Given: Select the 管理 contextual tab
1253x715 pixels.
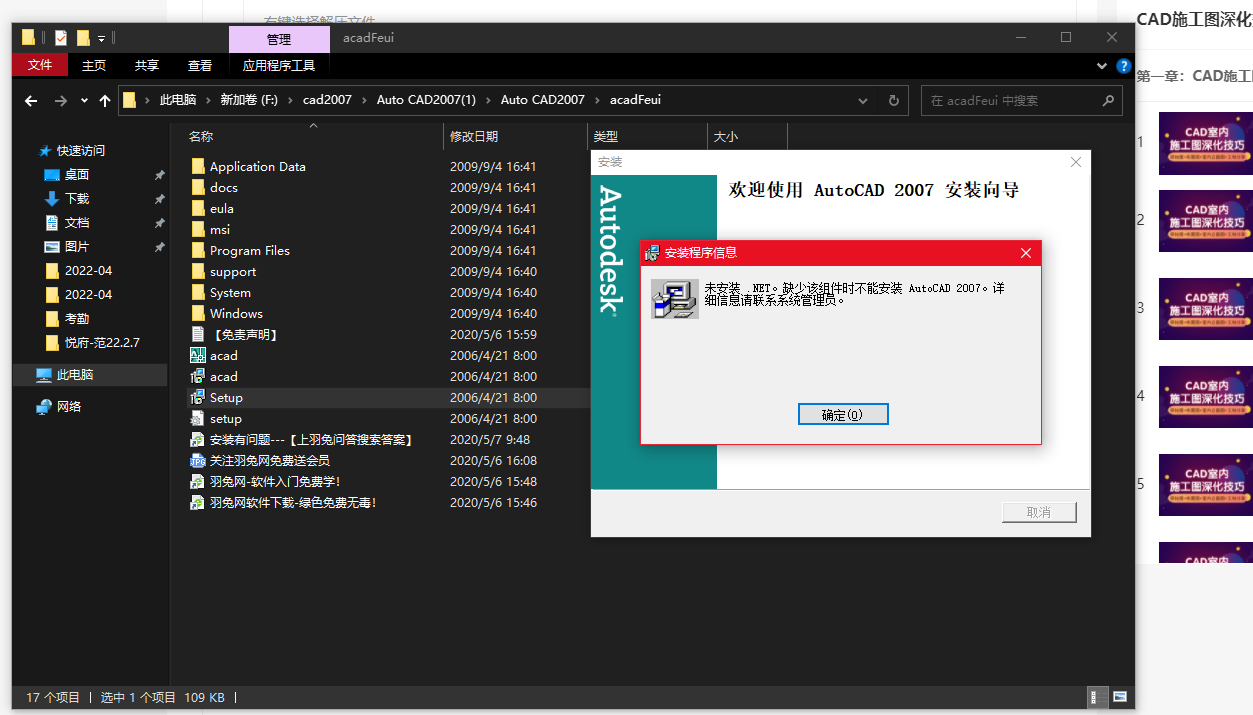Looking at the screenshot, I should (x=279, y=39).
